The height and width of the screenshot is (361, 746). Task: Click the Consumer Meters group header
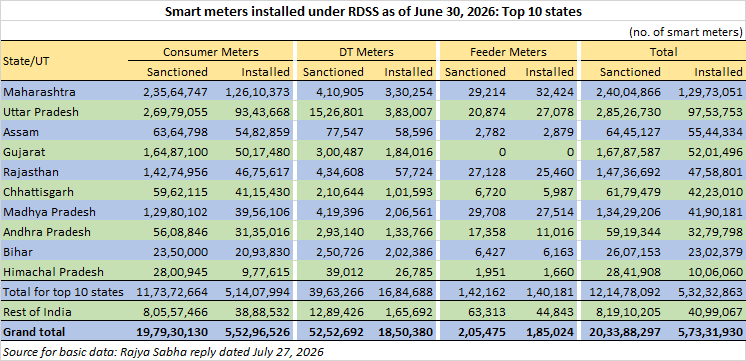coord(211,52)
